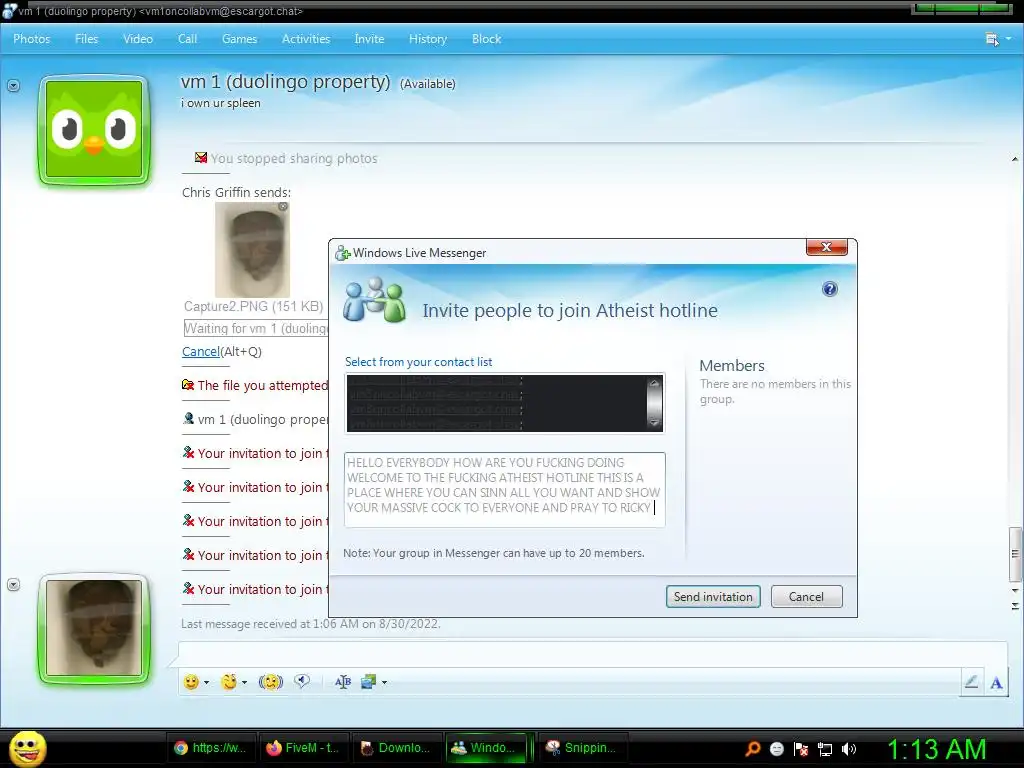Click the 'Capture2.PNG (151 KB)' file name

(253, 306)
